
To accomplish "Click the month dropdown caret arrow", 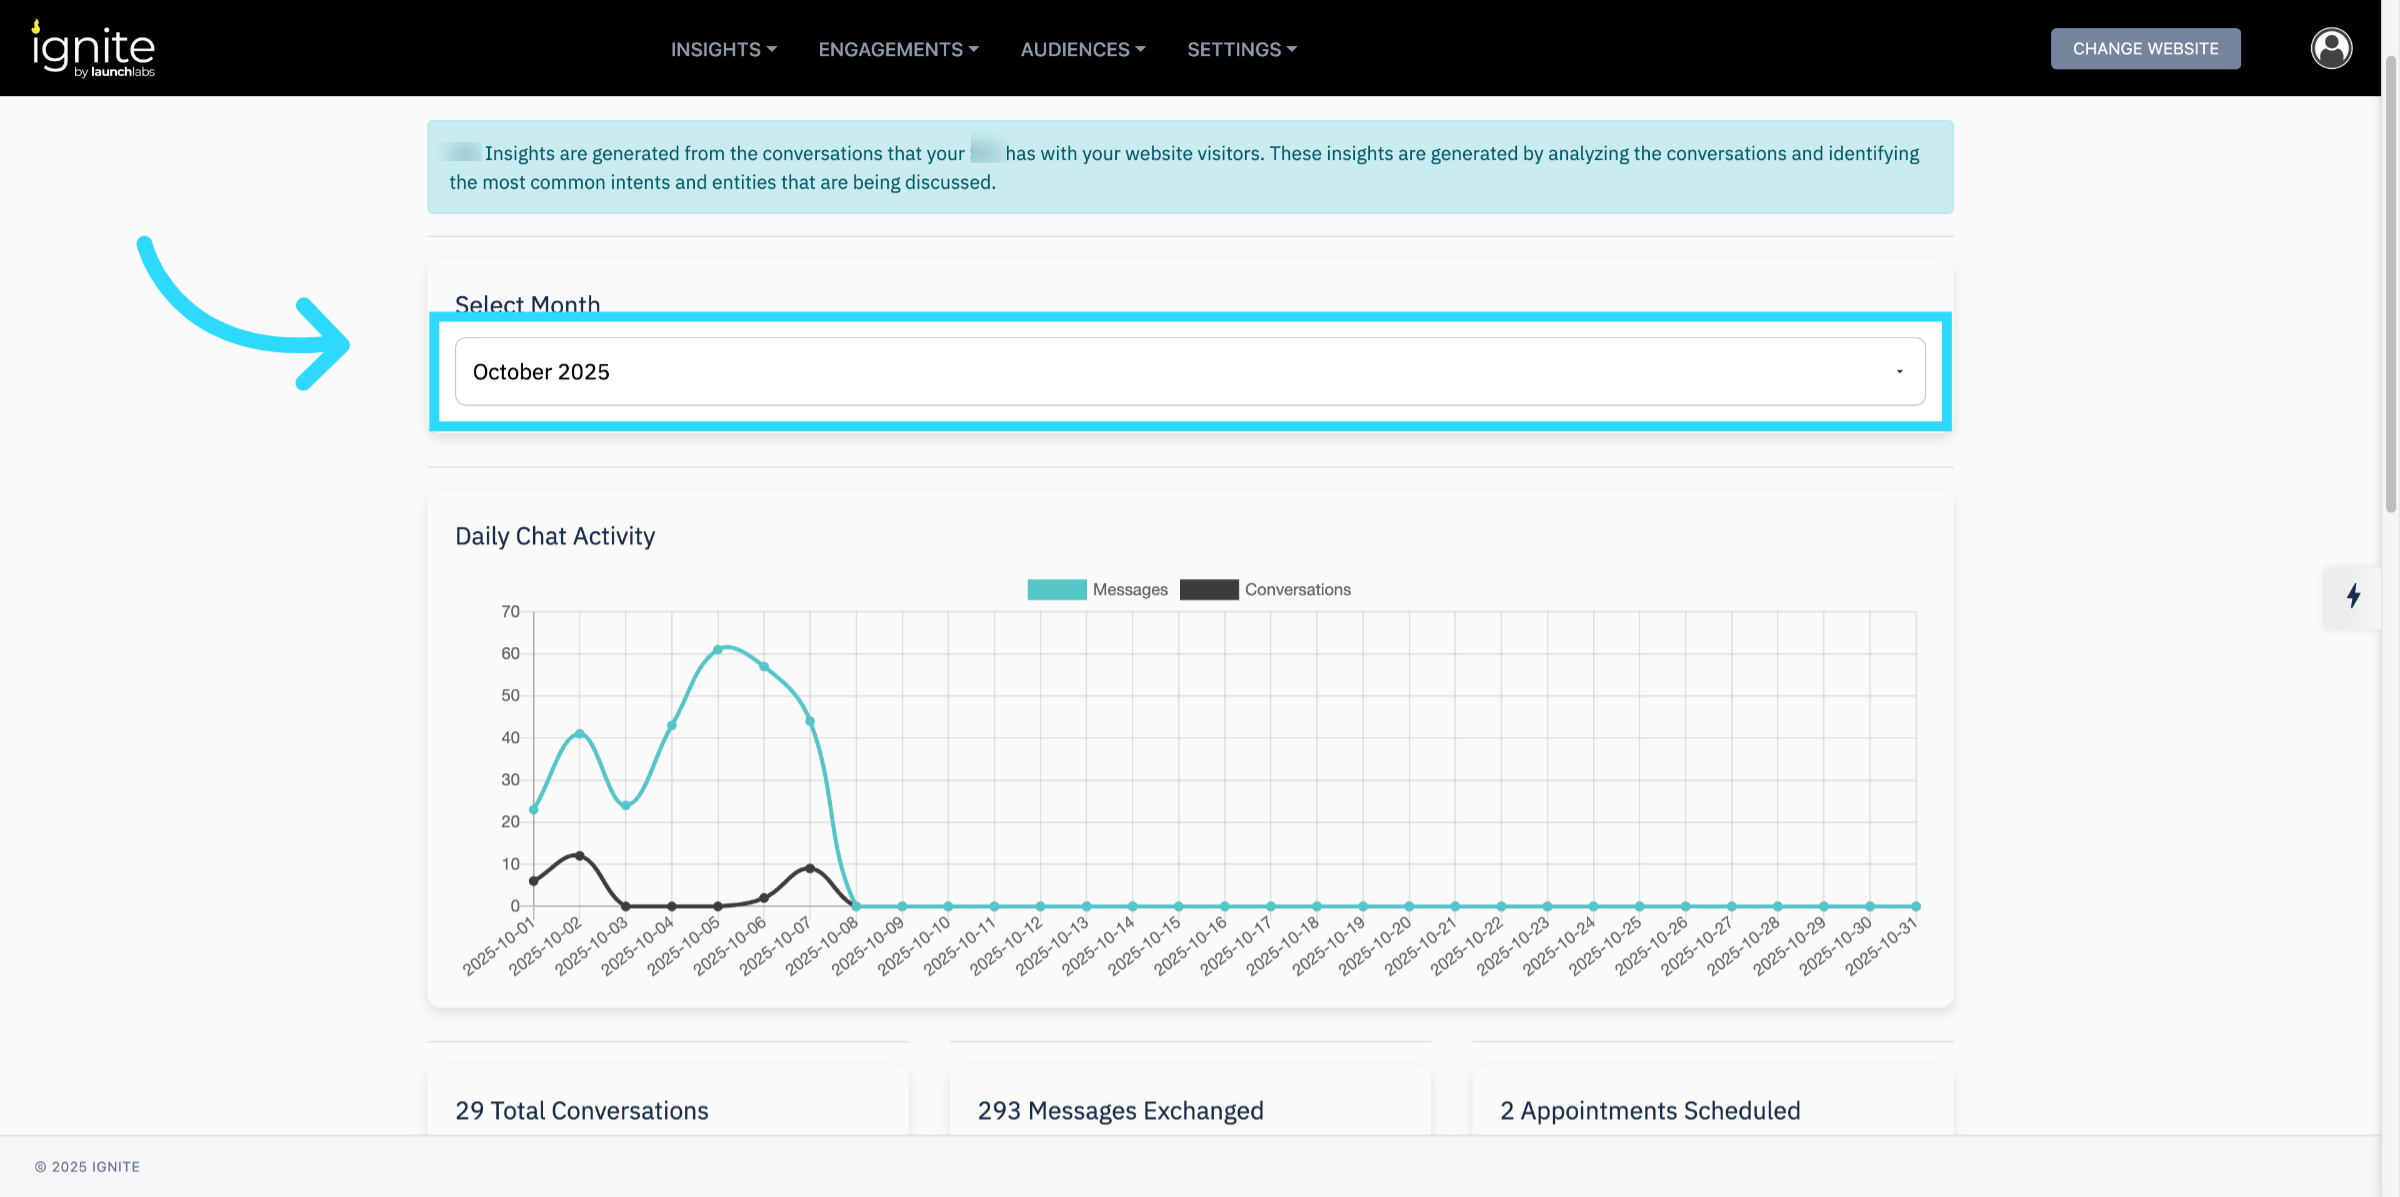I will 1899,372.
